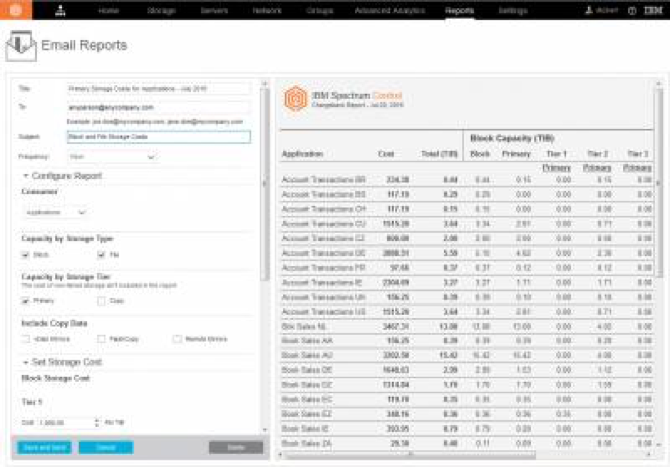Click the Email Reports page title
Image resolution: width=670 pixels, height=467 pixels.
click(84, 45)
